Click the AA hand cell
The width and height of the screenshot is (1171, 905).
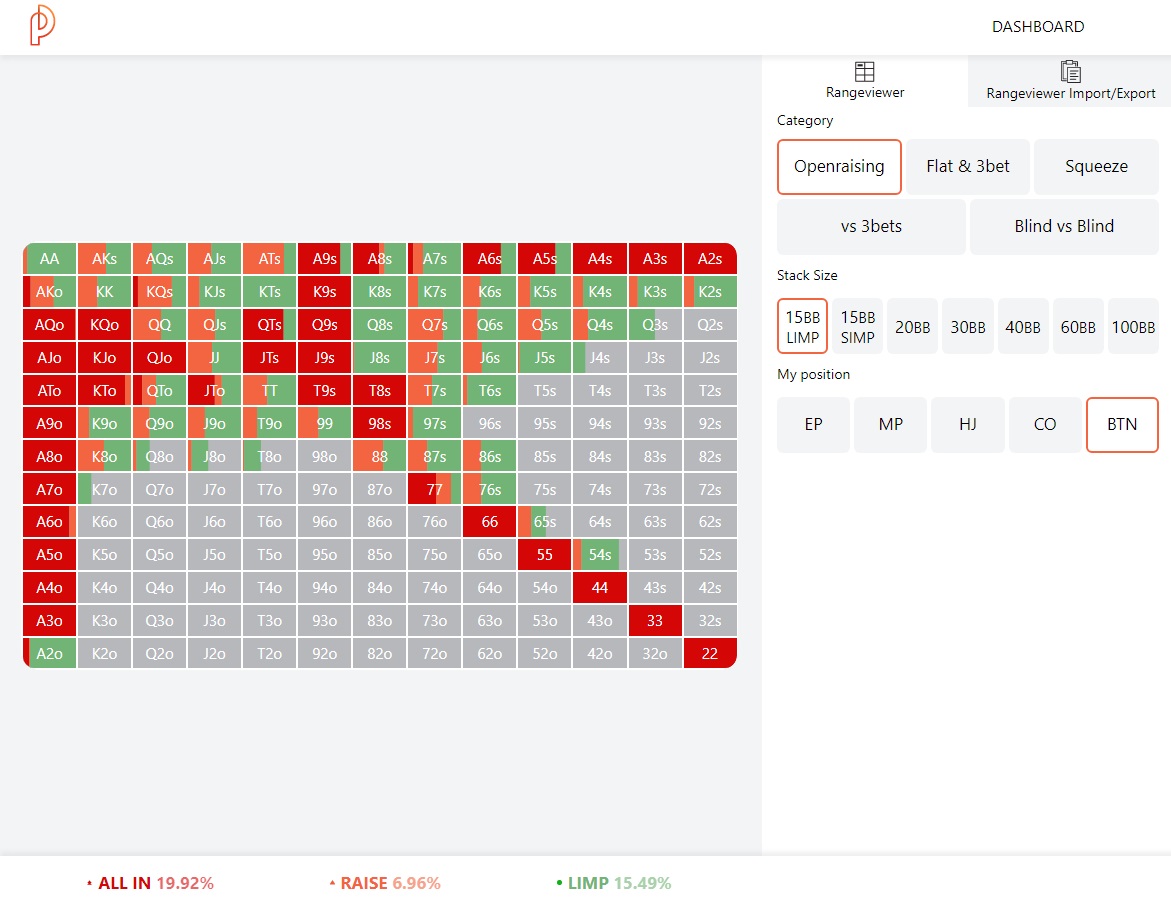click(49, 259)
